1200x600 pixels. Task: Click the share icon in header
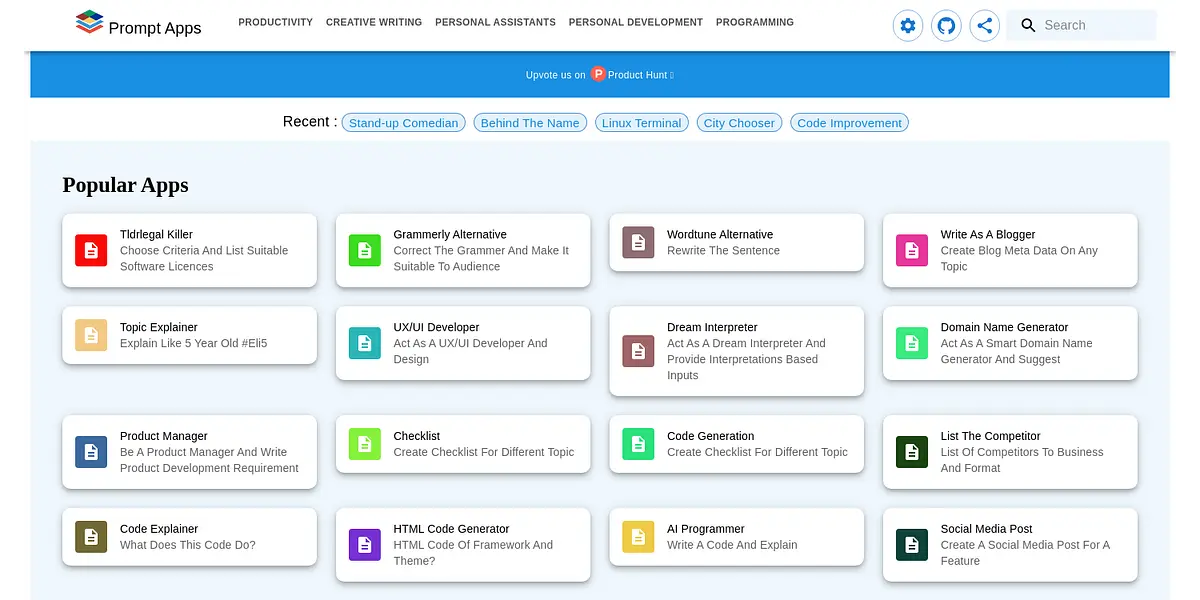984,26
